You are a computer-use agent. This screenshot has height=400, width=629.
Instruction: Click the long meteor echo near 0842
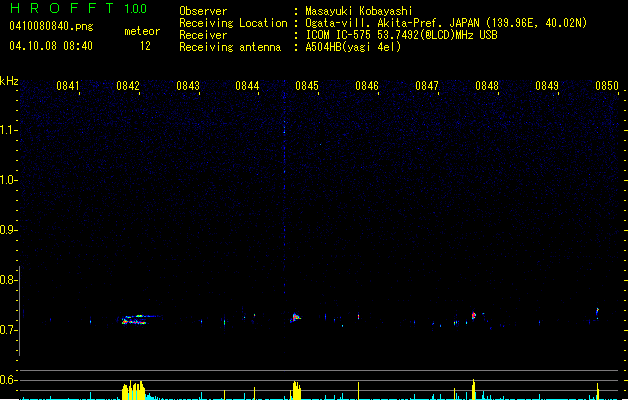pyautogui.click(x=140, y=319)
